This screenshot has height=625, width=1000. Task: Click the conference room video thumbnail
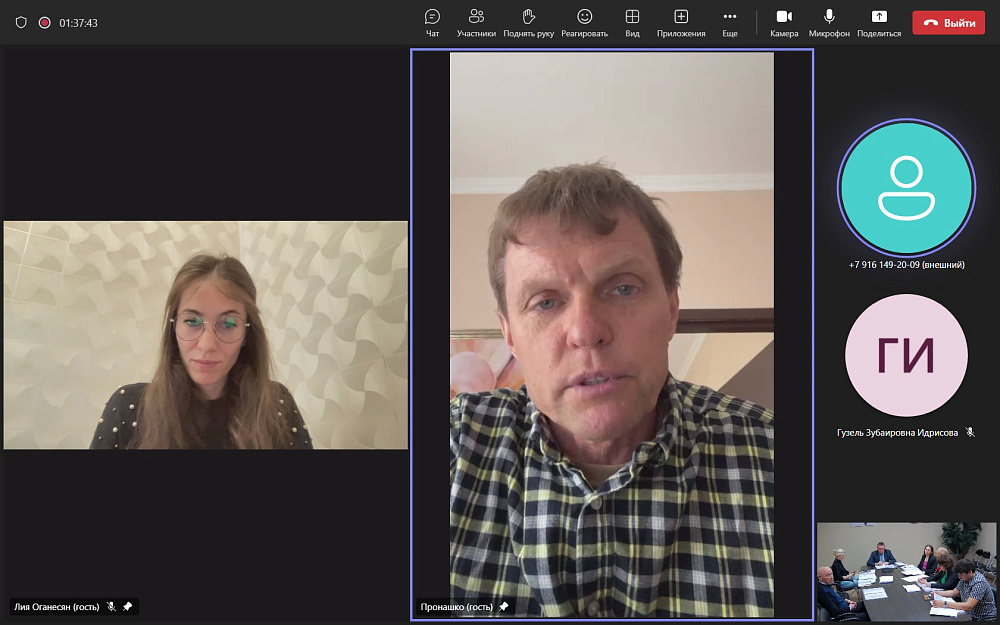click(906, 571)
